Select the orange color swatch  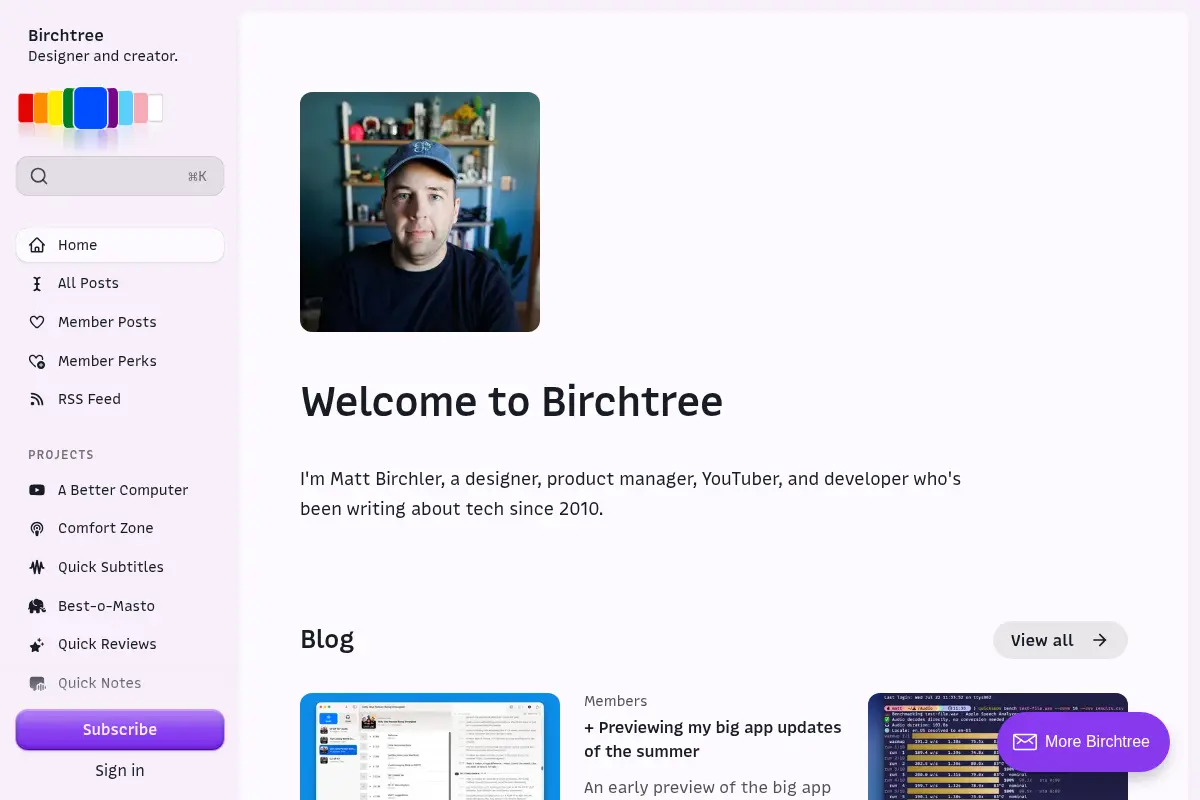tap(41, 107)
